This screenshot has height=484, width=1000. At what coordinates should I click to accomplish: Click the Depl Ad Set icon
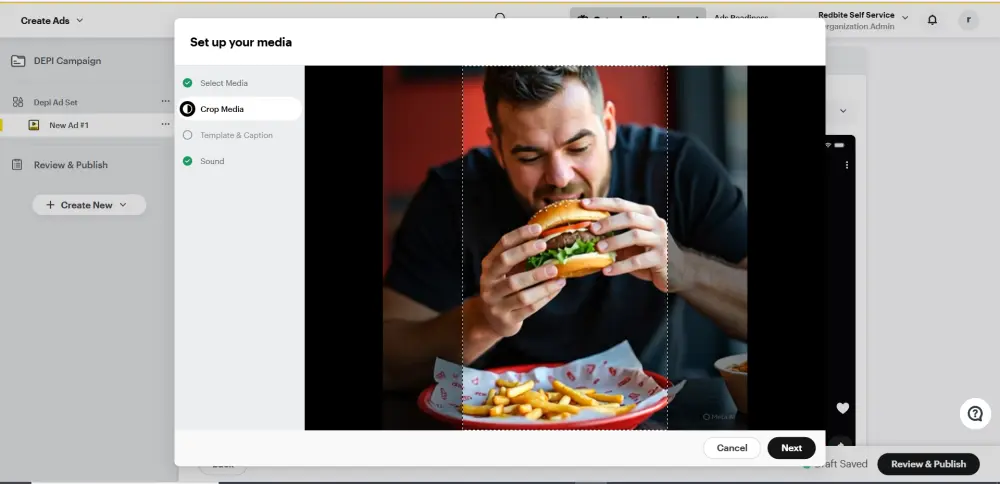[x=18, y=102]
